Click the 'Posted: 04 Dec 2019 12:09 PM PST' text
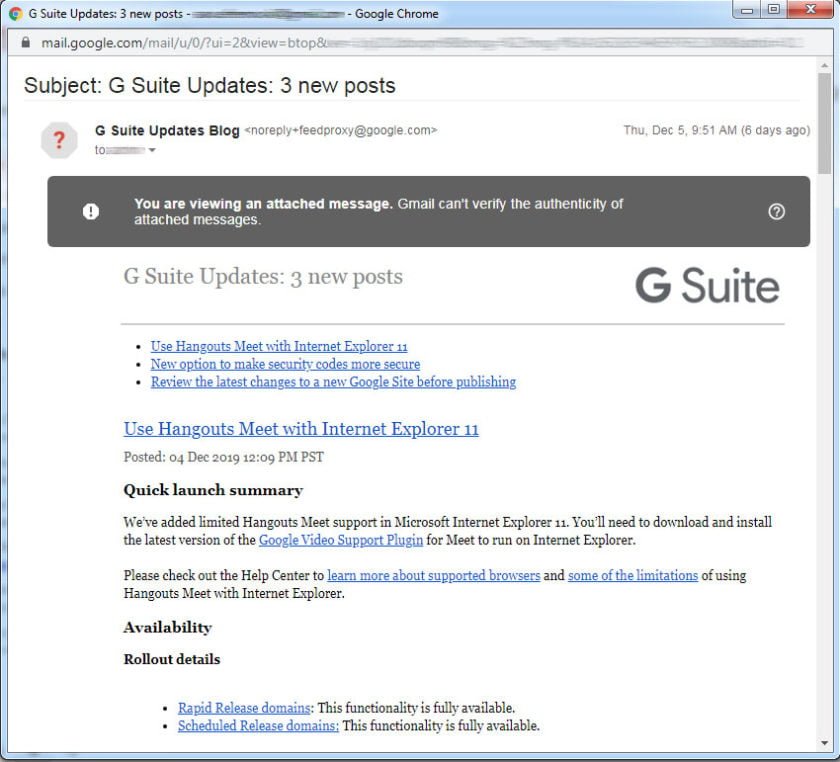The height and width of the screenshot is (762, 840). (223, 457)
